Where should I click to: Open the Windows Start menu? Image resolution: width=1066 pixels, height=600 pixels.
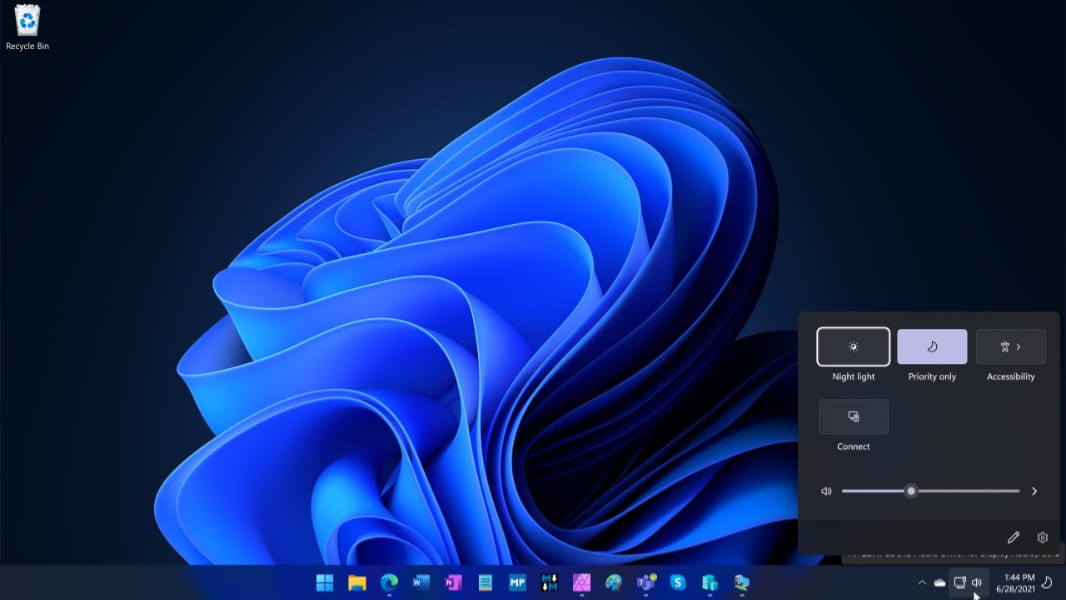(325, 582)
